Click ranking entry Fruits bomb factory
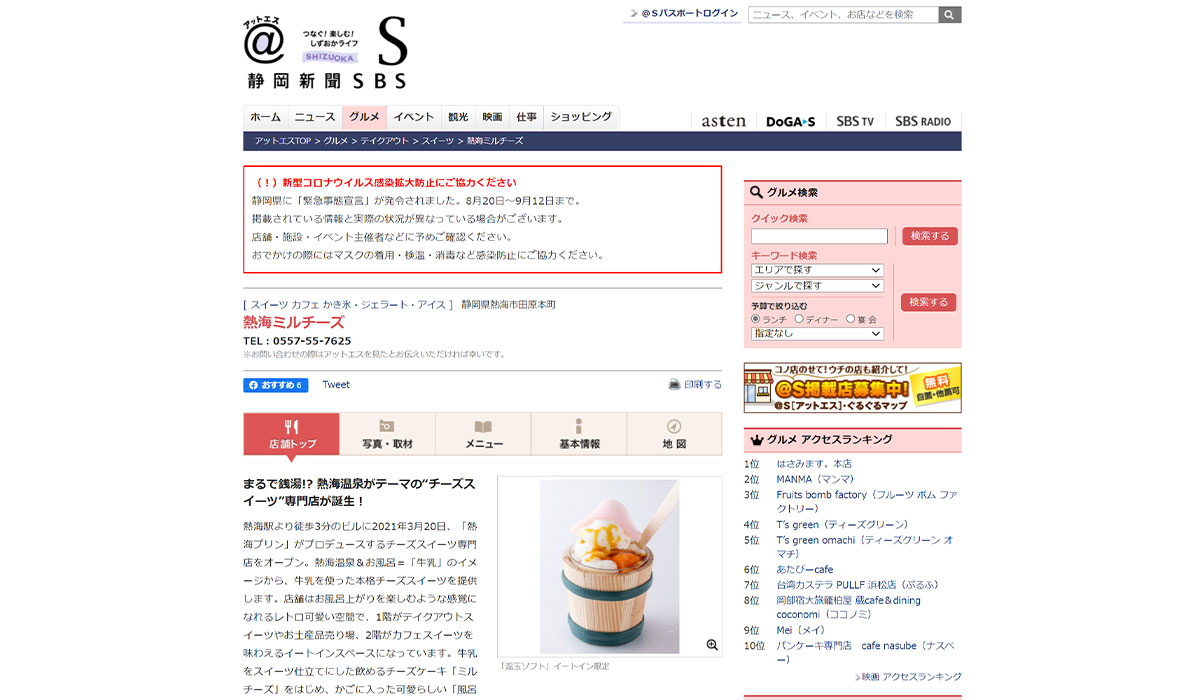Image resolution: width=1200 pixels, height=700 pixels. pos(867,501)
